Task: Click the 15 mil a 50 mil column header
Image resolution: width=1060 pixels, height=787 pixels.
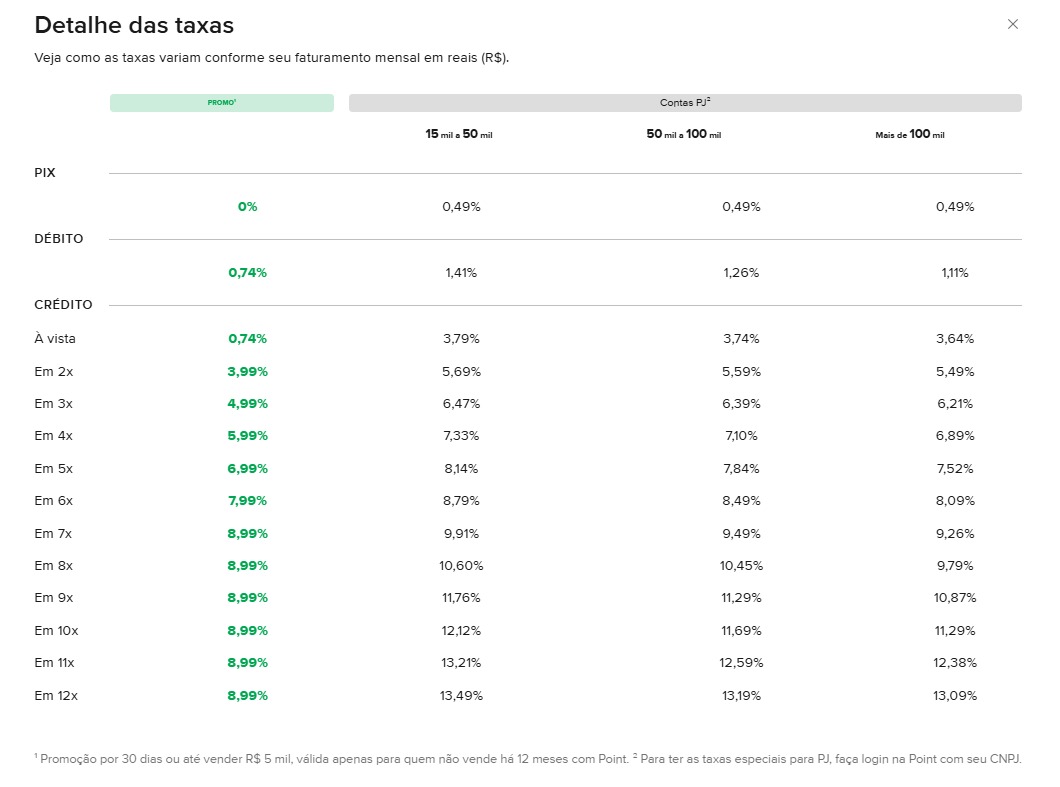Action: point(459,134)
